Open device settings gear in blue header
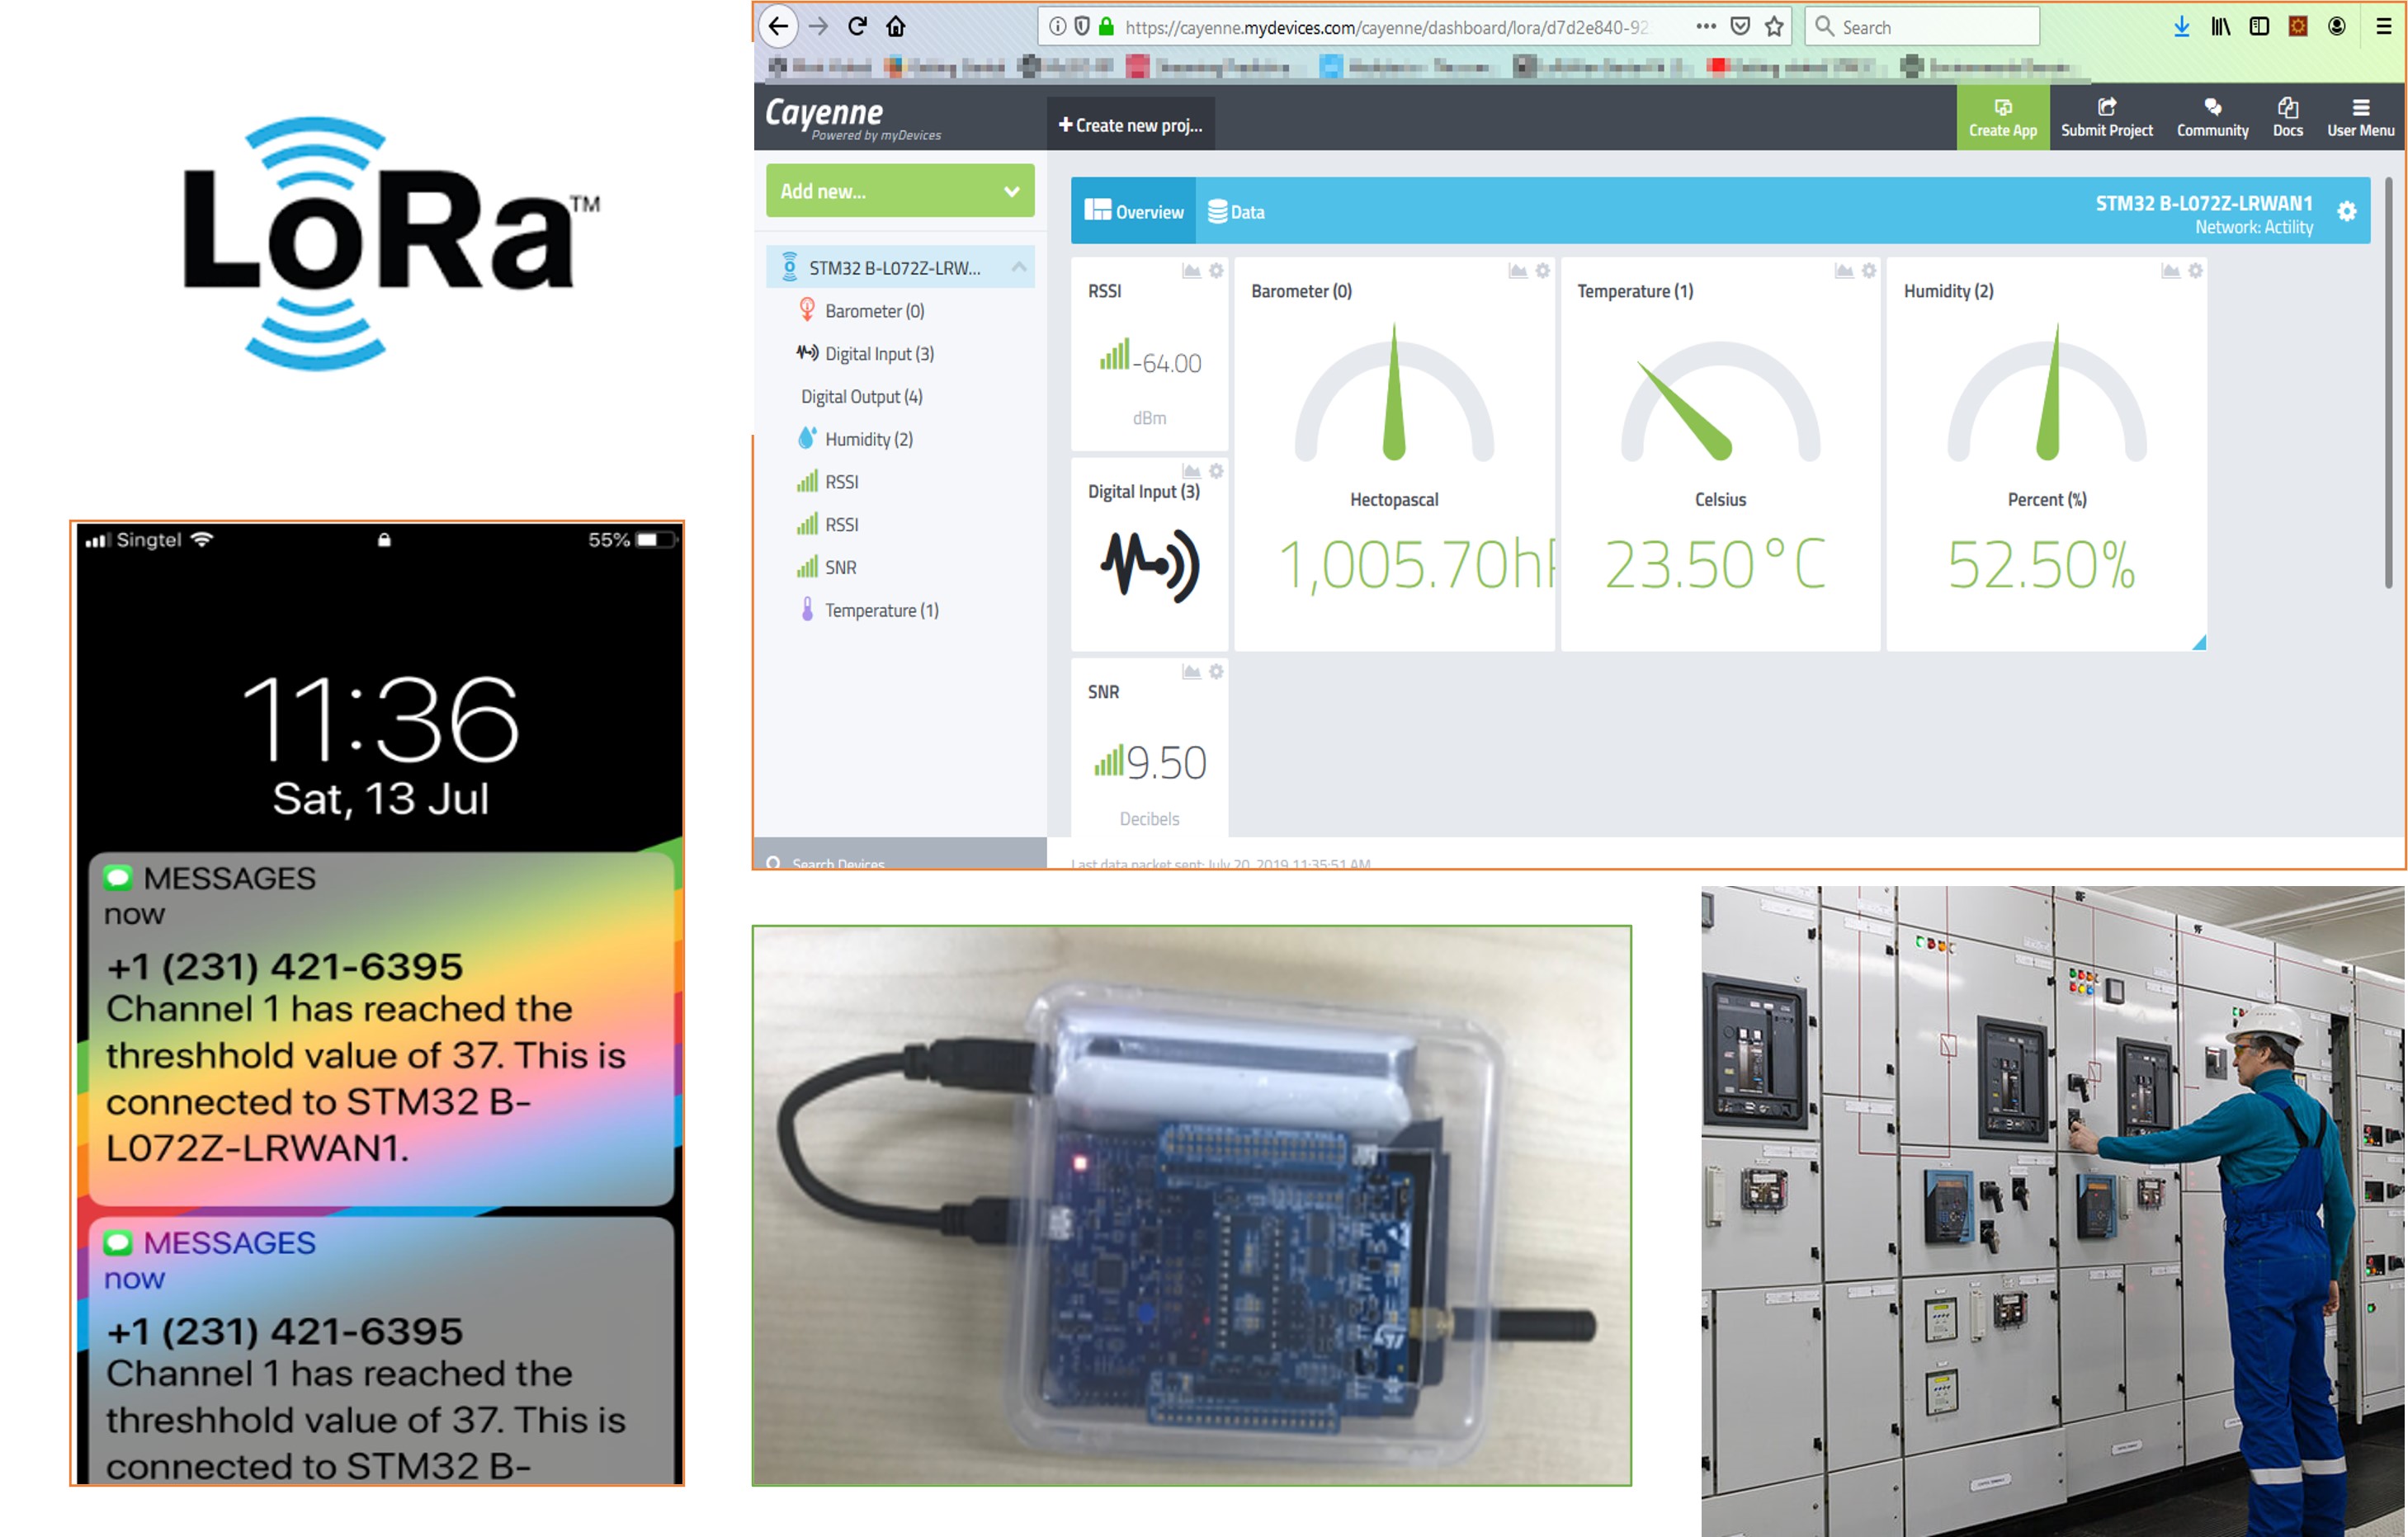 [2347, 211]
